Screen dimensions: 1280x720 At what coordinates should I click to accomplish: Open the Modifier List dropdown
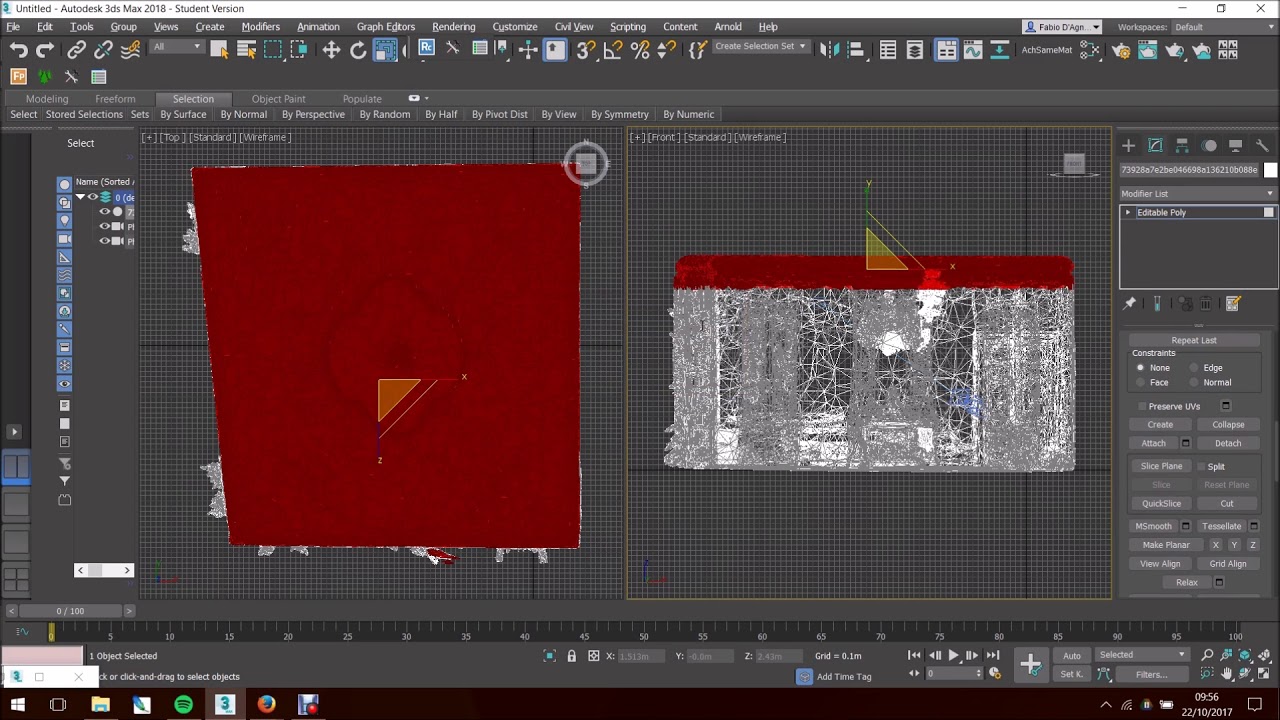click(1198, 194)
